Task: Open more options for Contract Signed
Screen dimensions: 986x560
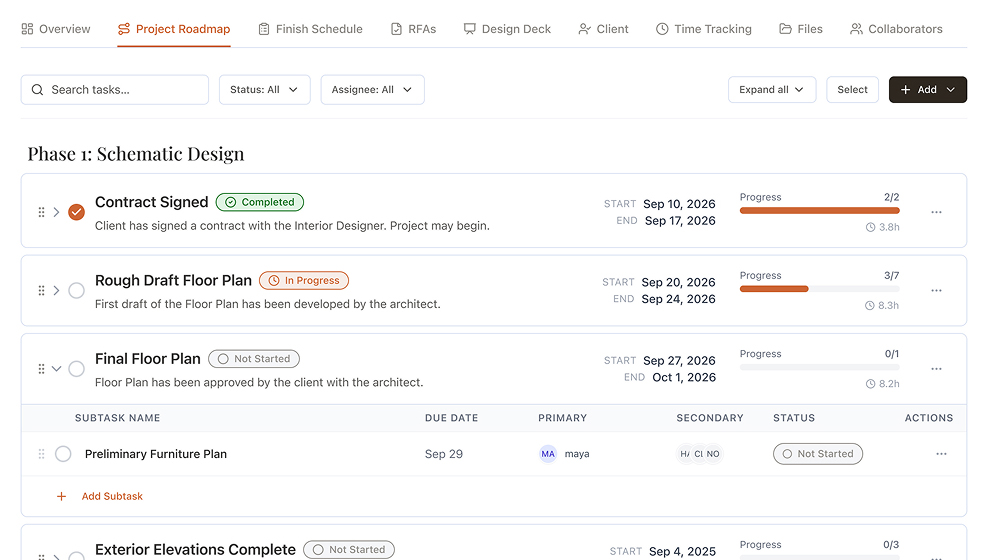Action: 936,212
